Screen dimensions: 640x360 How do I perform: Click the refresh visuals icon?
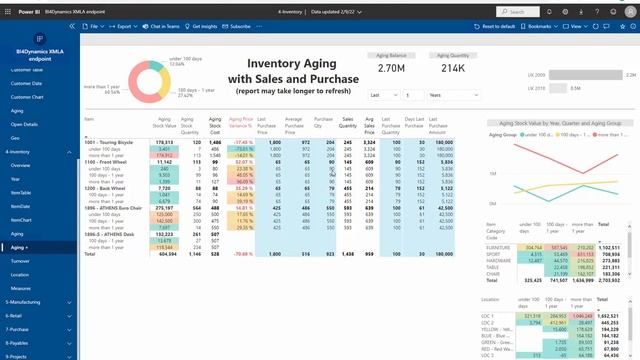click(x=596, y=26)
